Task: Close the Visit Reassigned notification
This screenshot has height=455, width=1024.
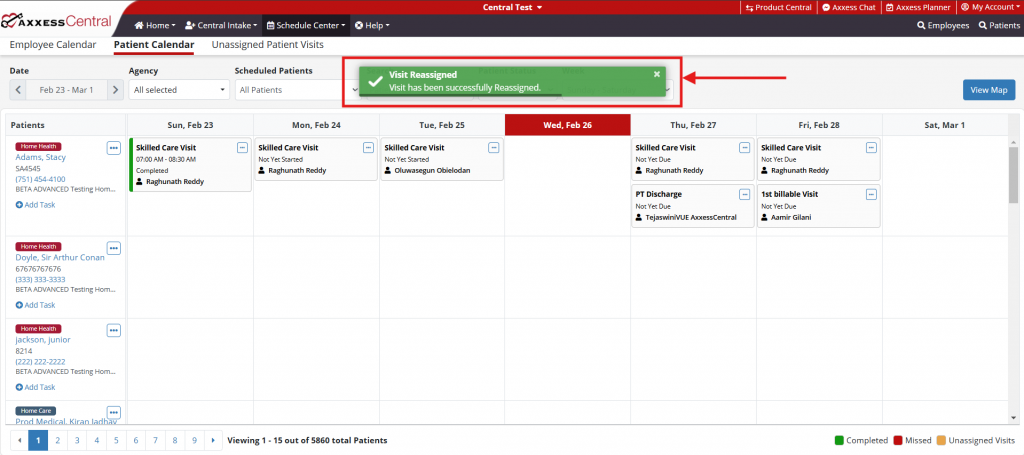Action: coord(657,74)
